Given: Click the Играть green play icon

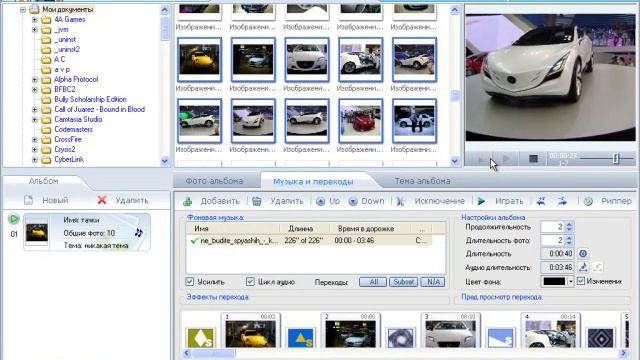Looking at the screenshot, I should [482, 201].
